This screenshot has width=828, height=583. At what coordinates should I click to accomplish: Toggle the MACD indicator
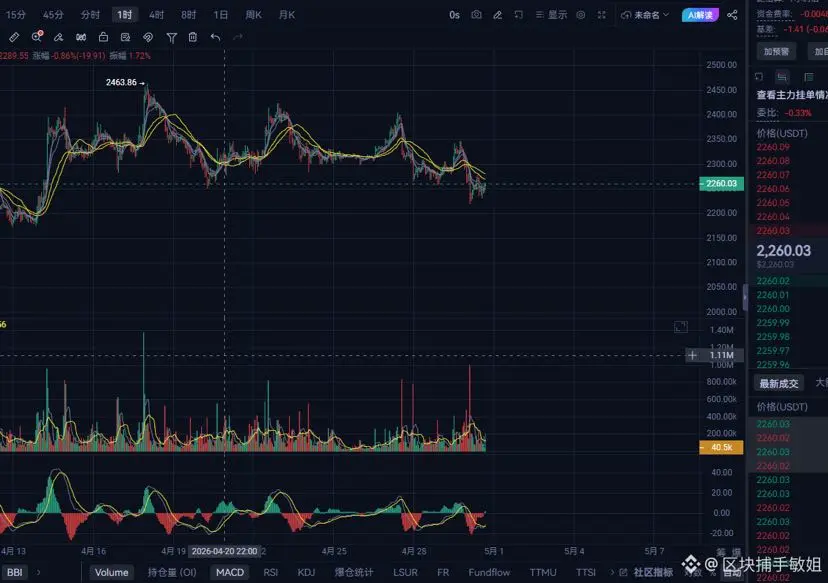point(230,572)
